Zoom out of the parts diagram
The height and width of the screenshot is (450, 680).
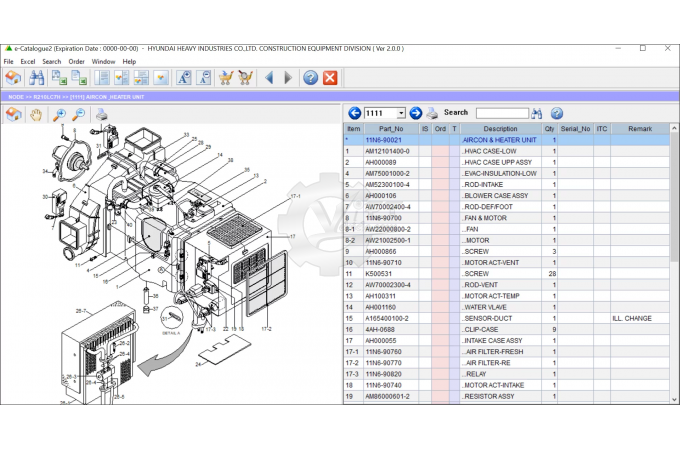pos(78,115)
